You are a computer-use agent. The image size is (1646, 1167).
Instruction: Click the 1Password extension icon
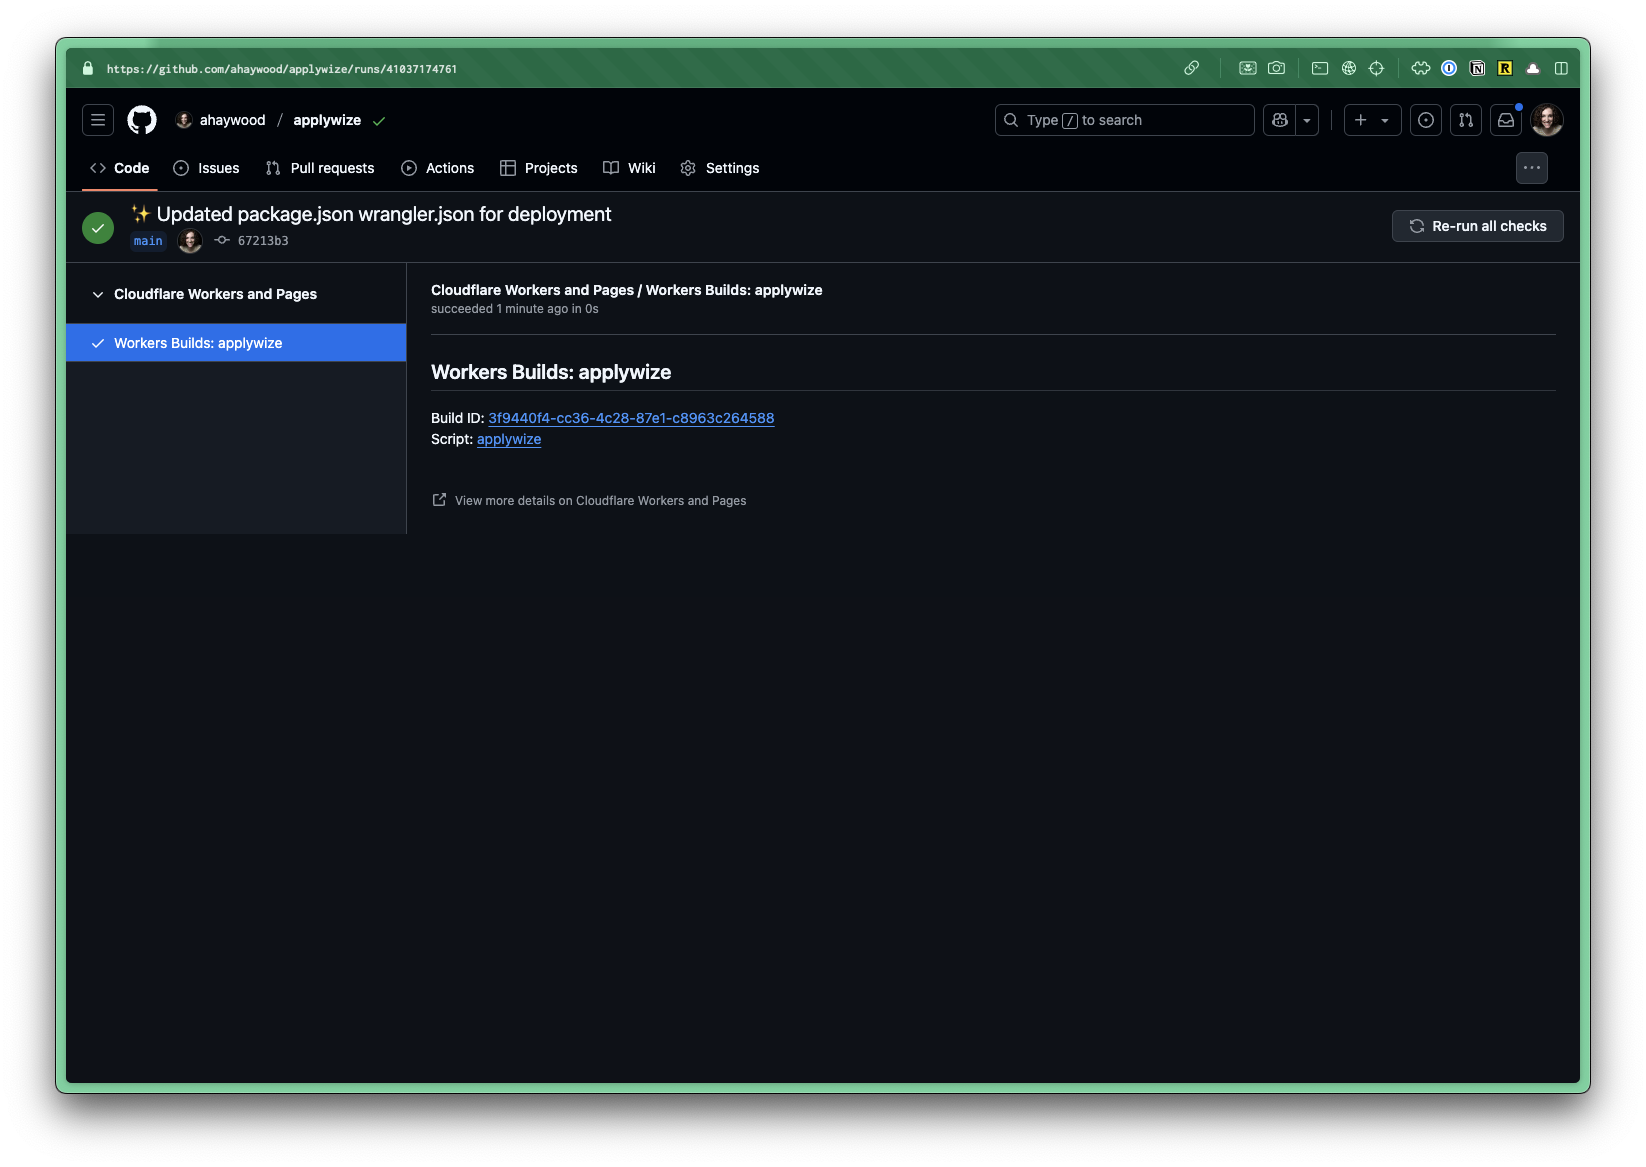1449,68
